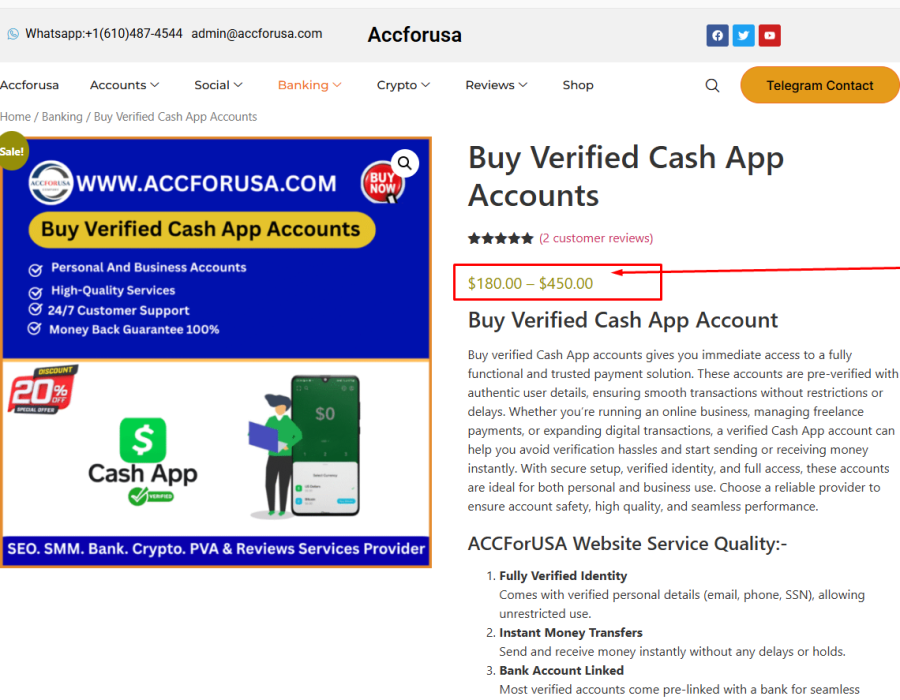This screenshot has width=900, height=700.
Task: Click the Banking breadcrumb link
Action: [62, 116]
